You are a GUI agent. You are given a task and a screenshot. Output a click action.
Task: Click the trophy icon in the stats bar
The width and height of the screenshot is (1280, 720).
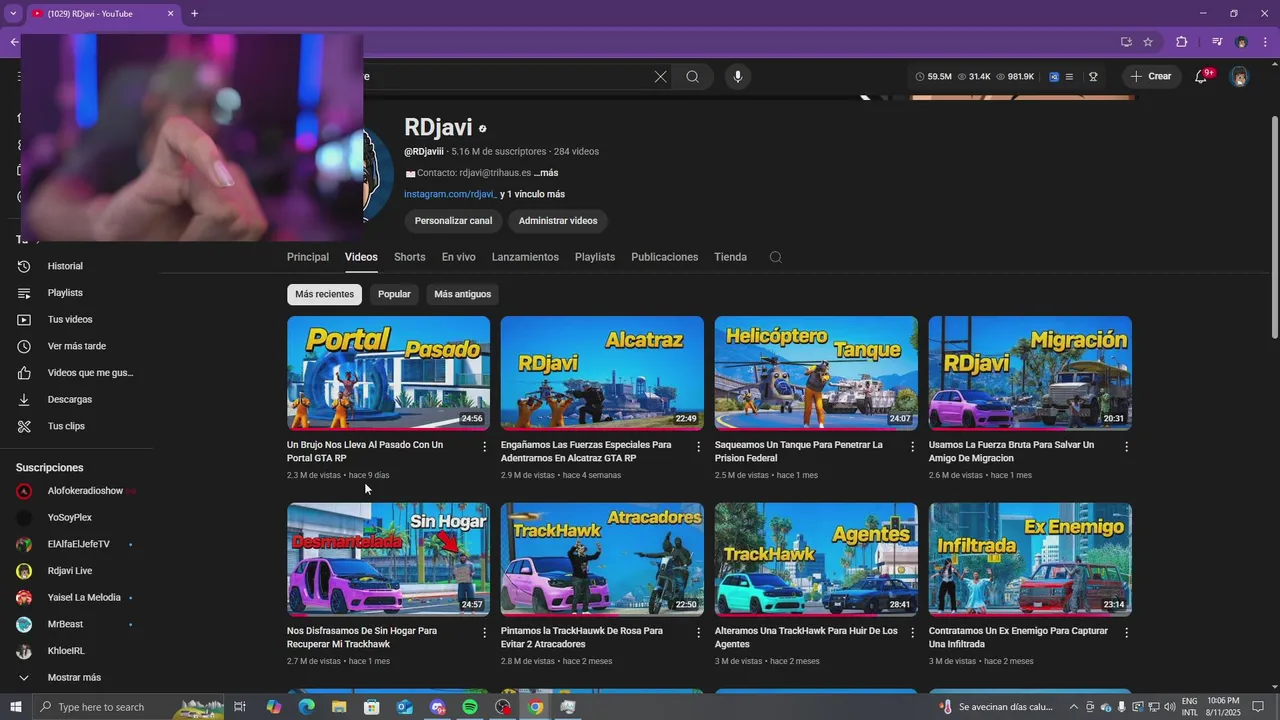click(1093, 77)
